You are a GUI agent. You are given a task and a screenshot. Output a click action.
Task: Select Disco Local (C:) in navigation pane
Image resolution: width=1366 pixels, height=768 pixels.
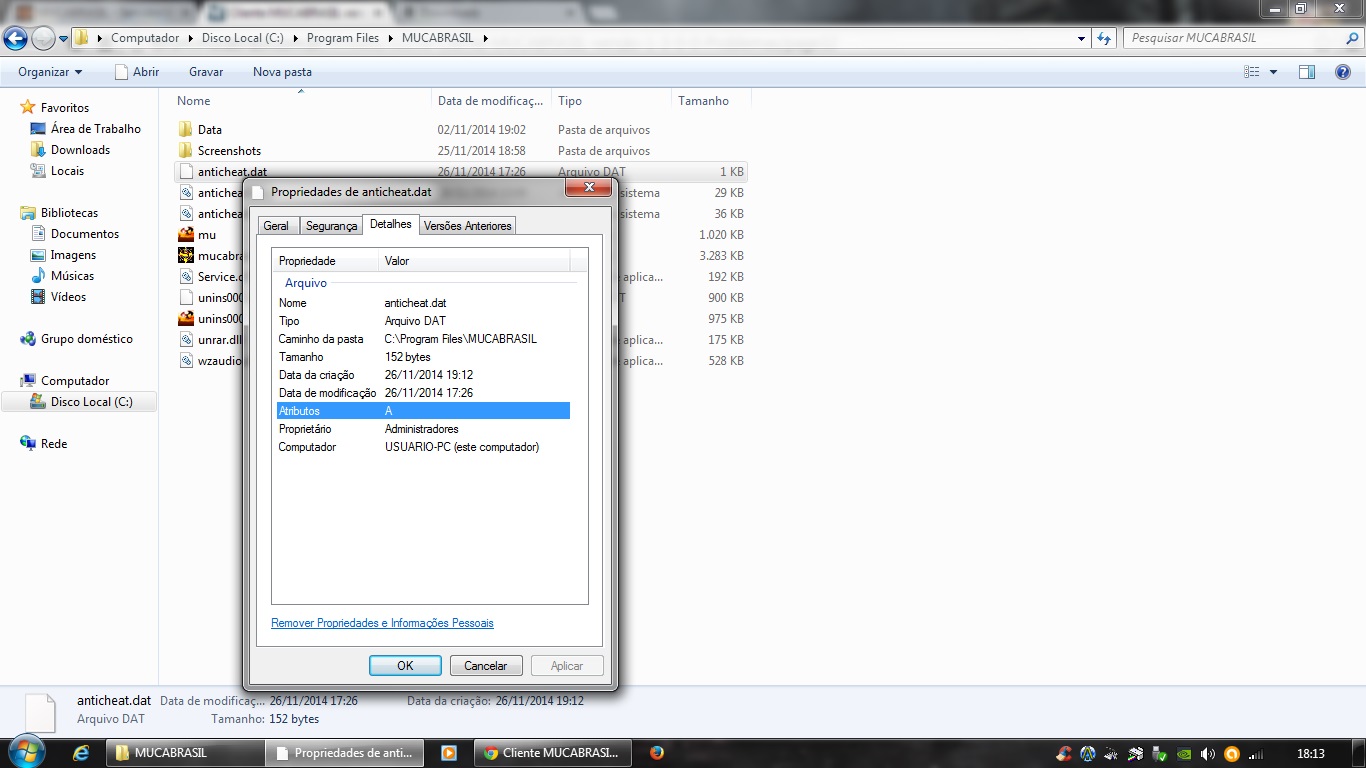pos(91,402)
